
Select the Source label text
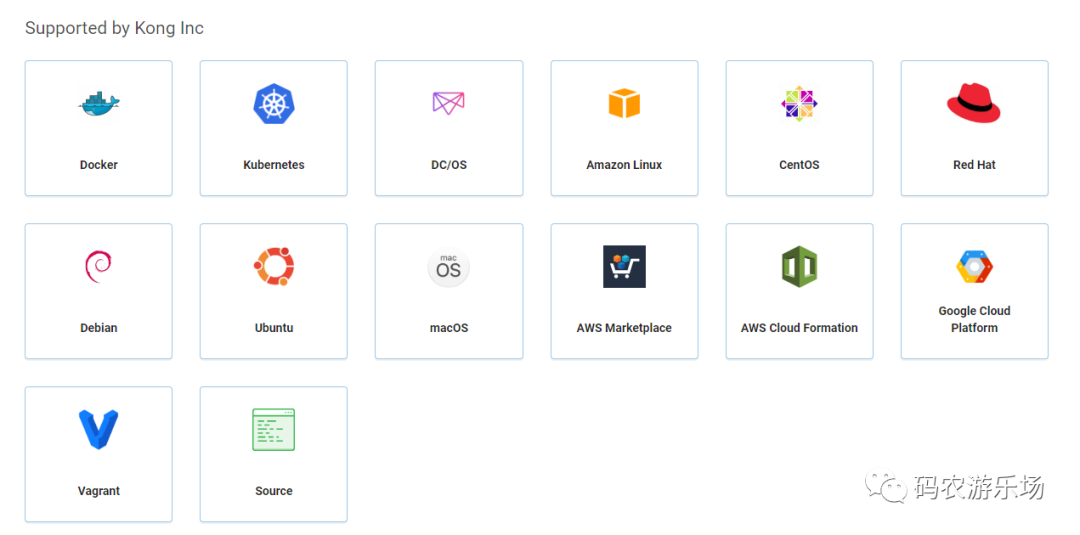[273, 491]
